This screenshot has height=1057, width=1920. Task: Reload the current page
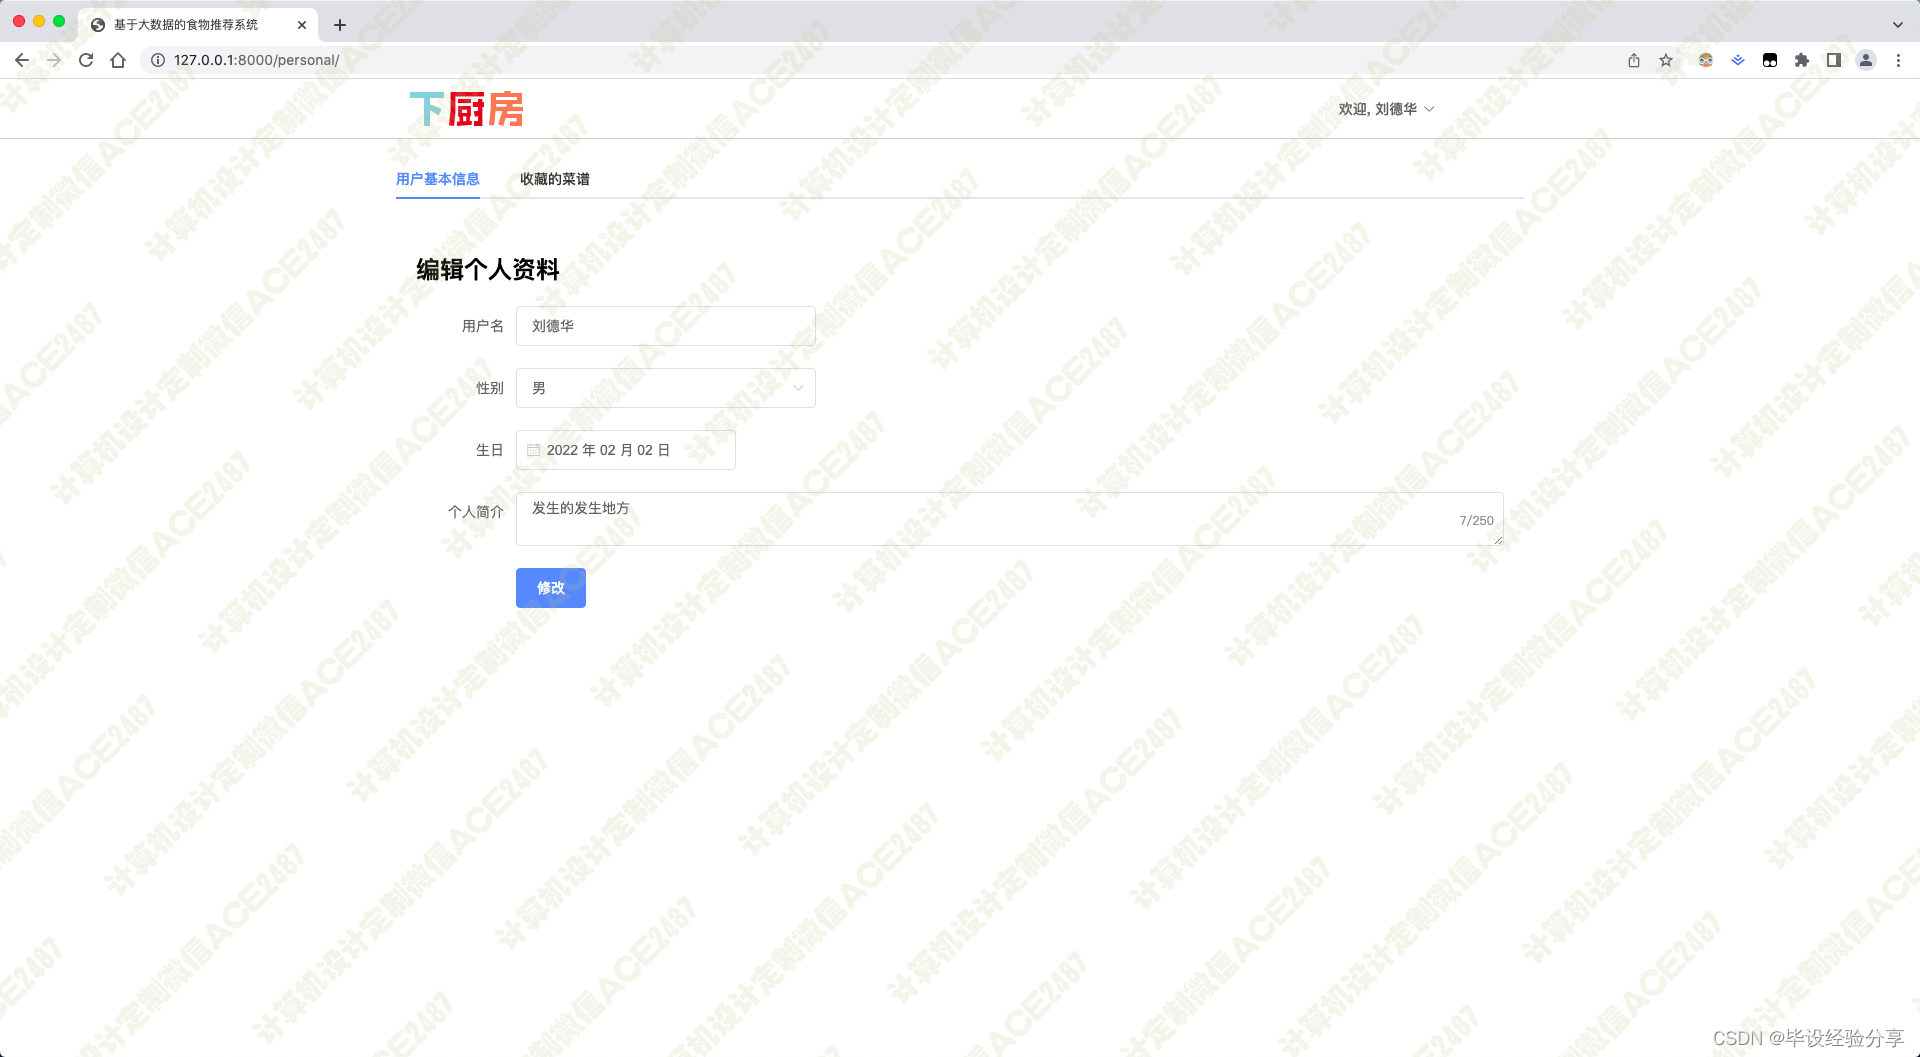[x=86, y=60]
